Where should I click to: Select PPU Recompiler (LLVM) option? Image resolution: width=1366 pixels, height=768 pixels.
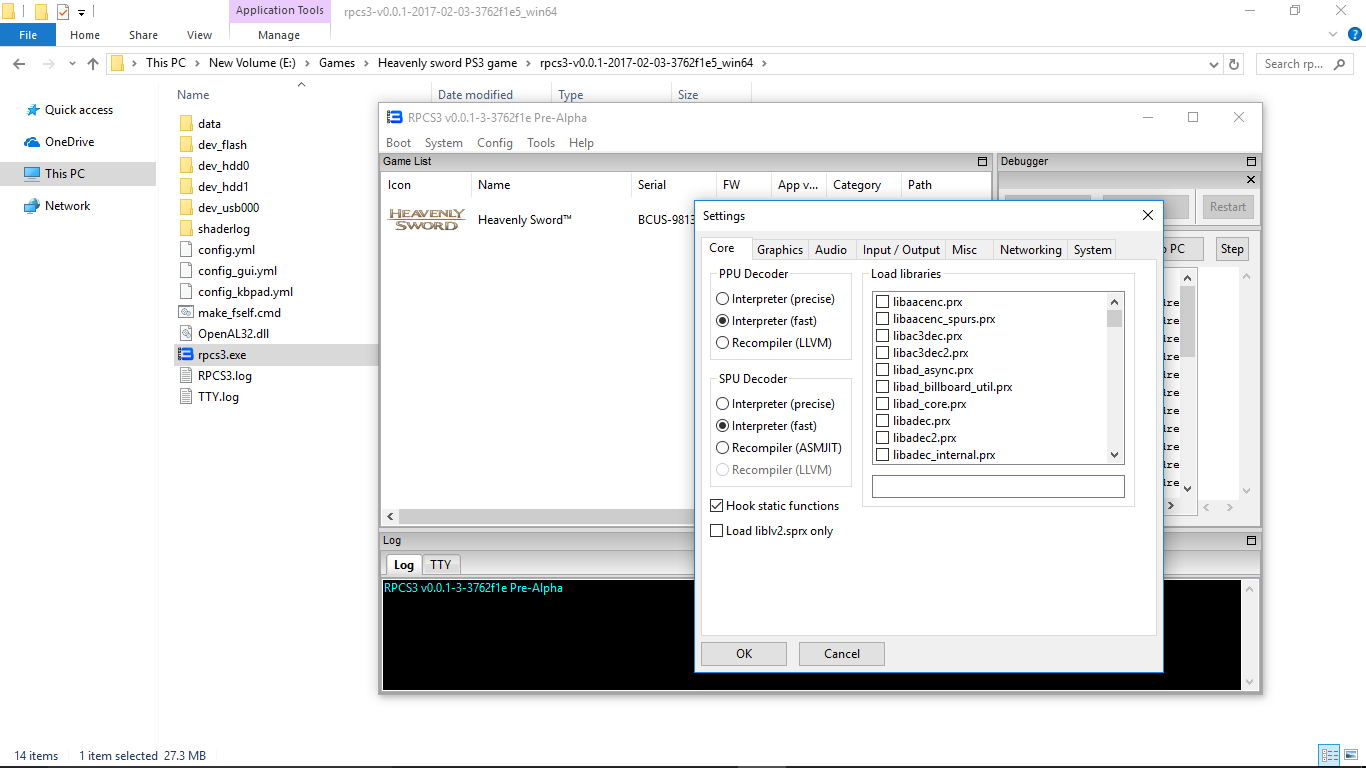click(x=723, y=343)
